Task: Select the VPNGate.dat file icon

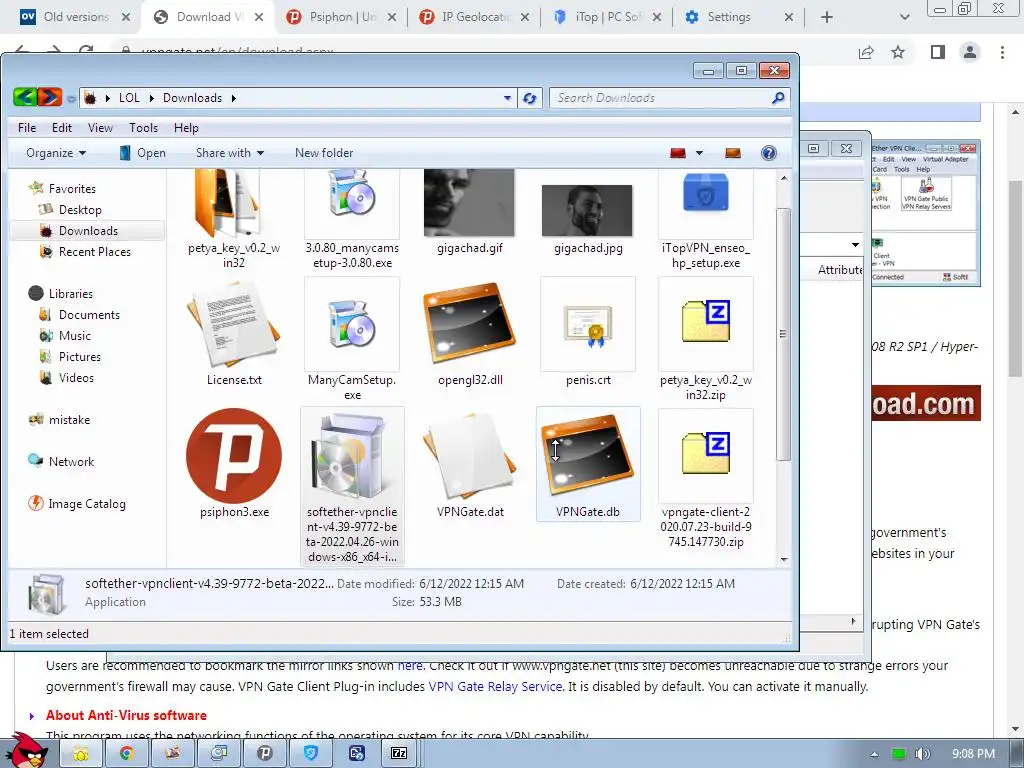Action: tap(470, 456)
